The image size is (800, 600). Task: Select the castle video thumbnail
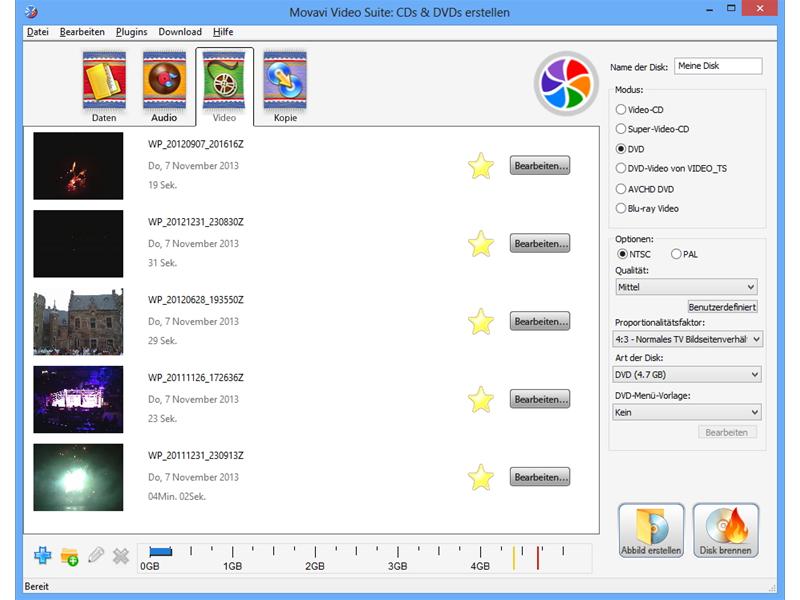(x=78, y=321)
